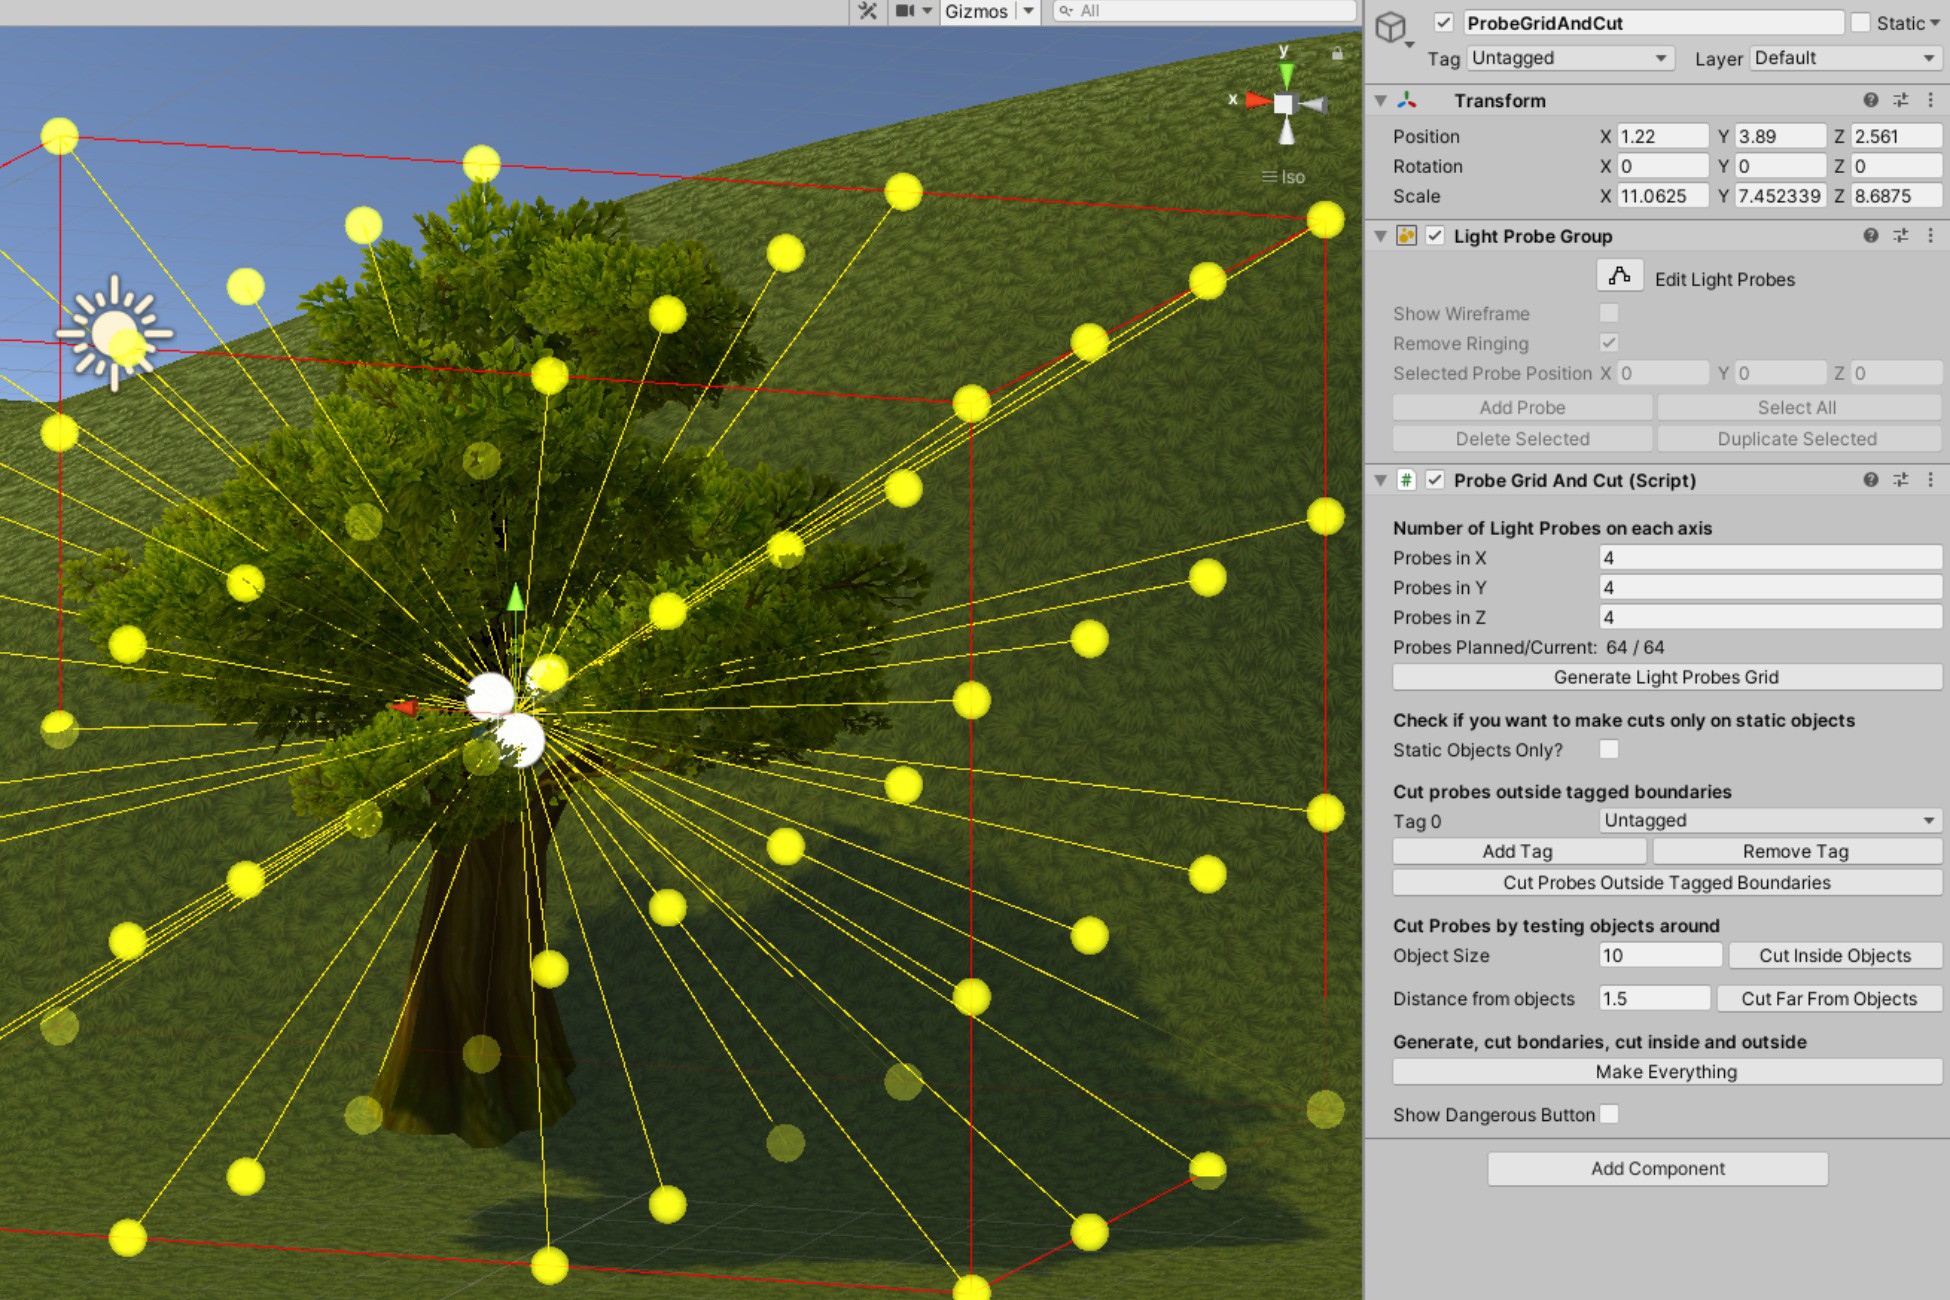Click the camera icon in scene toolbar

(903, 12)
